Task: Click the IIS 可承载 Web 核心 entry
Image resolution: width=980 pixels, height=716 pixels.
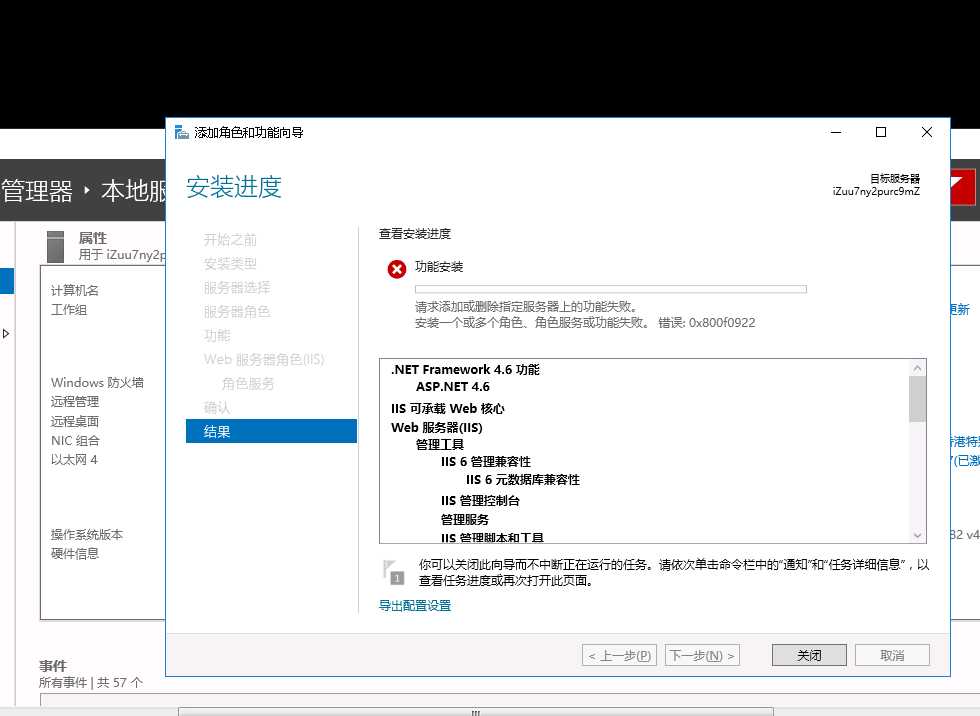Action: [x=448, y=409]
